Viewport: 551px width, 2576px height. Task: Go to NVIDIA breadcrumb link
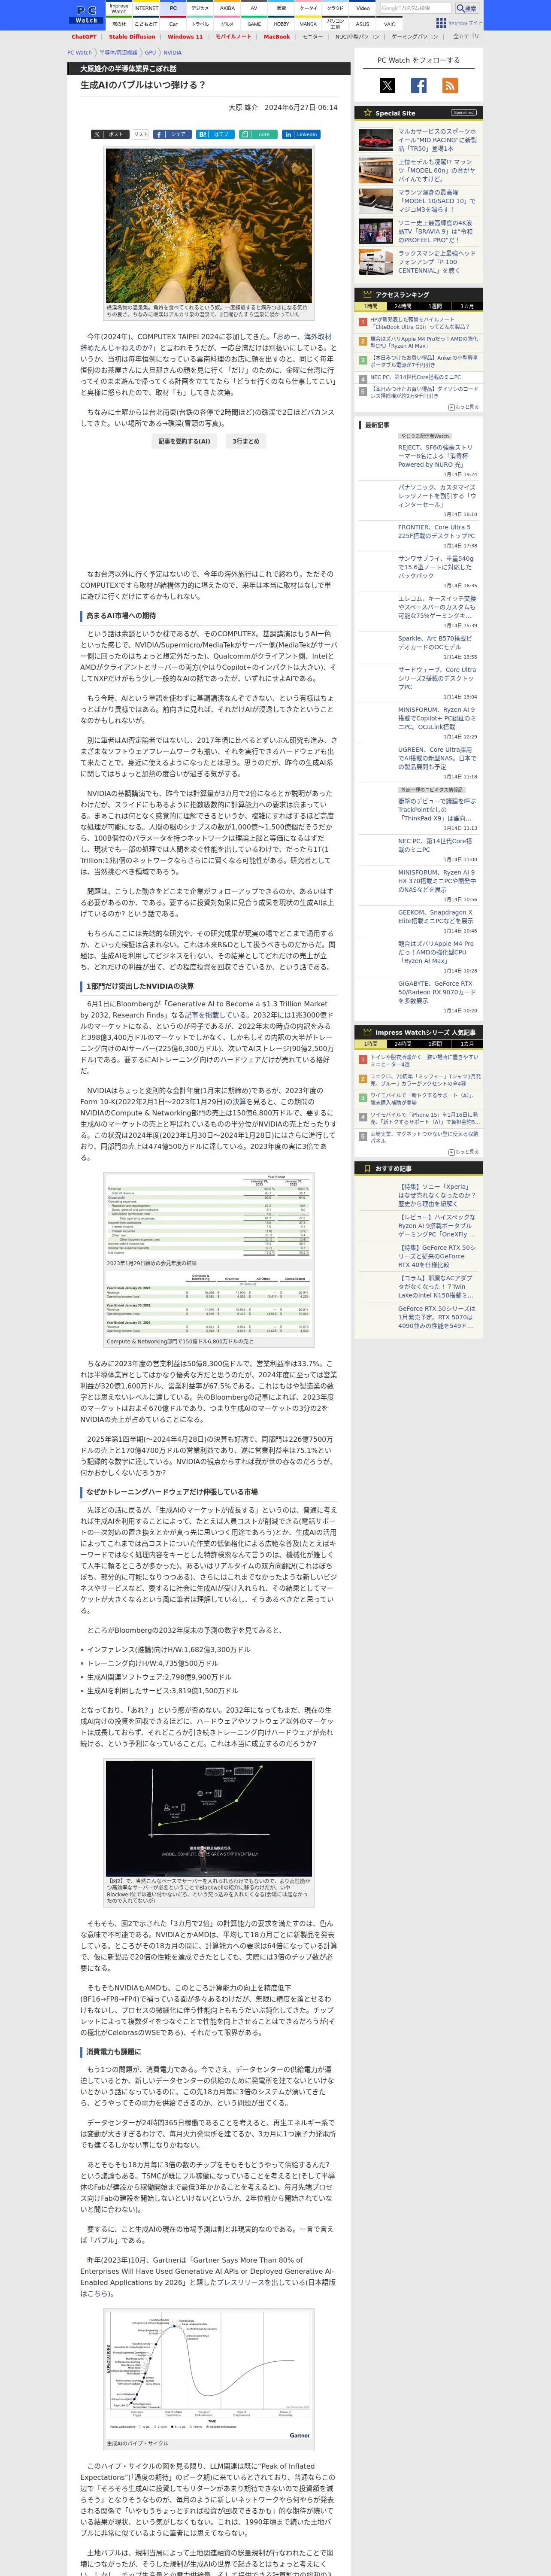click(x=173, y=53)
